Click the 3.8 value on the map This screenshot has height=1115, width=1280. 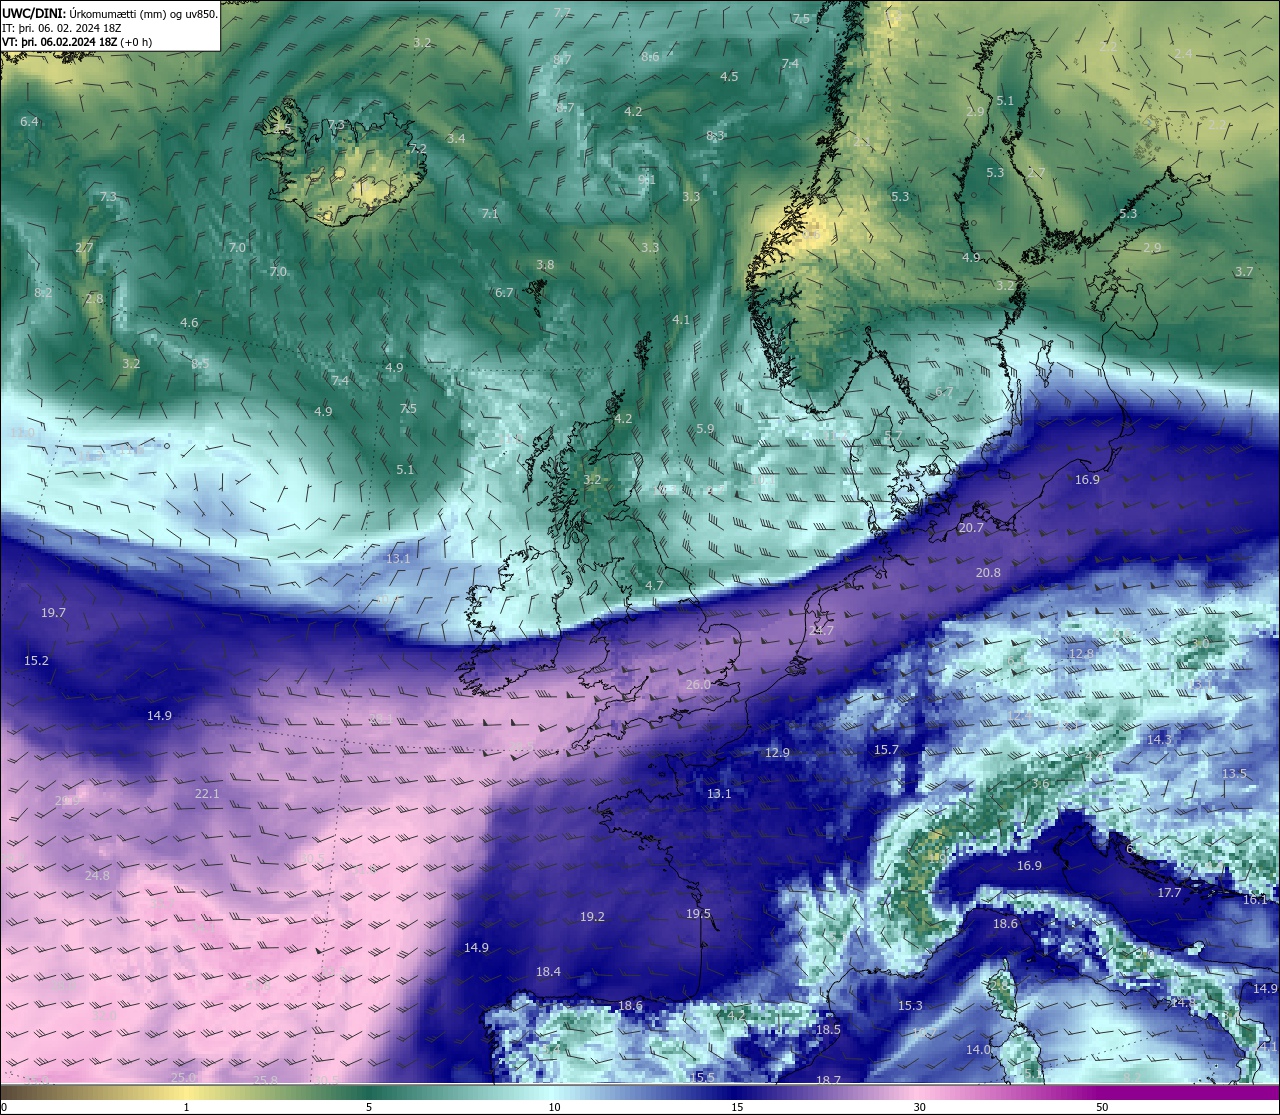[x=544, y=265]
